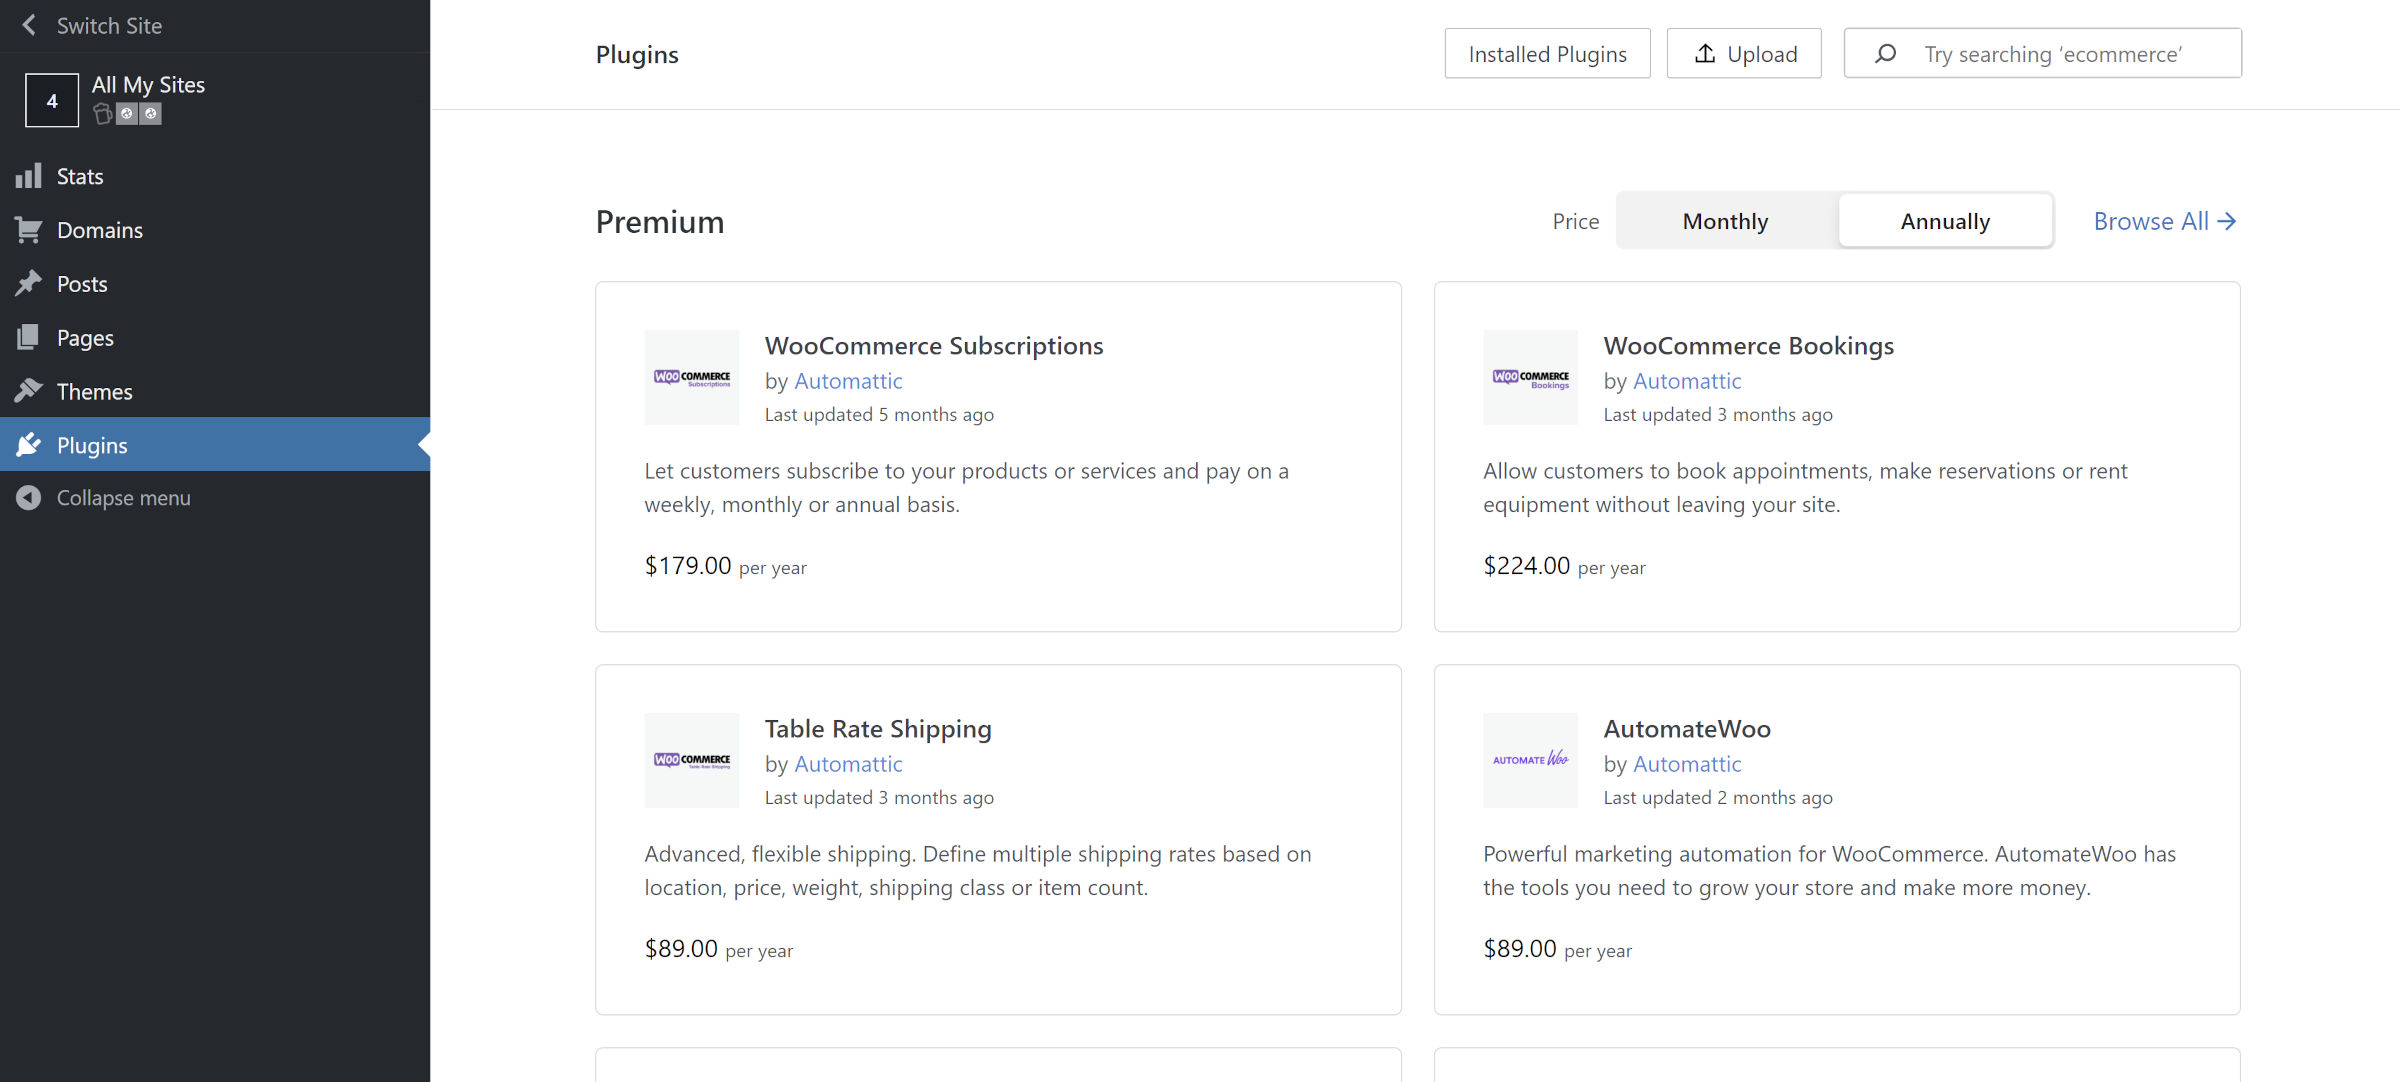The width and height of the screenshot is (2400, 1082).
Task: Click the Plugins plug icon
Action: pos(30,444)
